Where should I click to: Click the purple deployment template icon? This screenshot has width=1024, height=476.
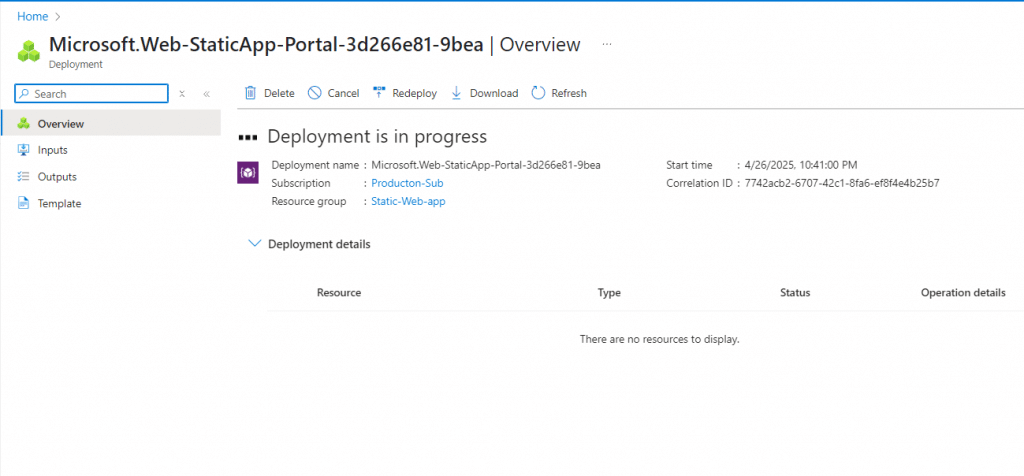[247, 171]
